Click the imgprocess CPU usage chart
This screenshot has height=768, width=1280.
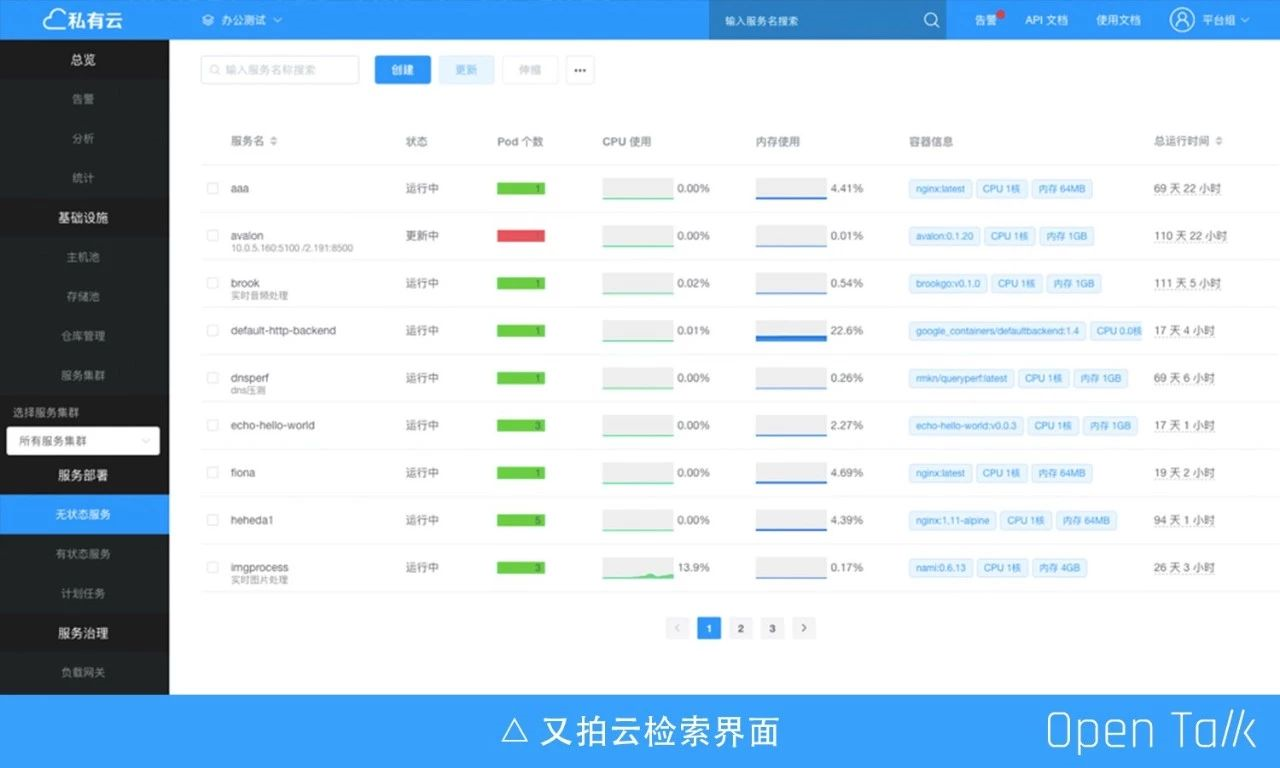click(x=638, y=567)
